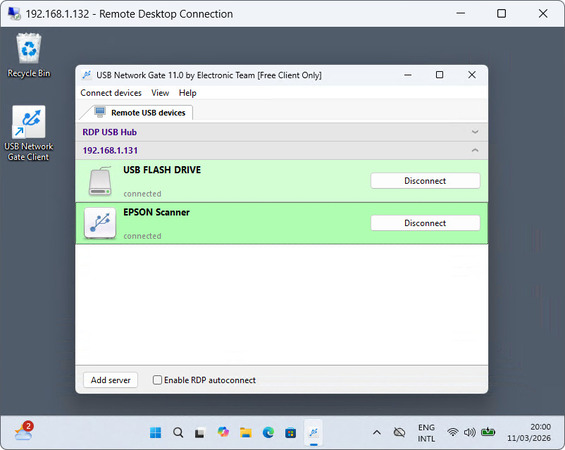Open the volume tray icon
565x450 pixels.
470,432
